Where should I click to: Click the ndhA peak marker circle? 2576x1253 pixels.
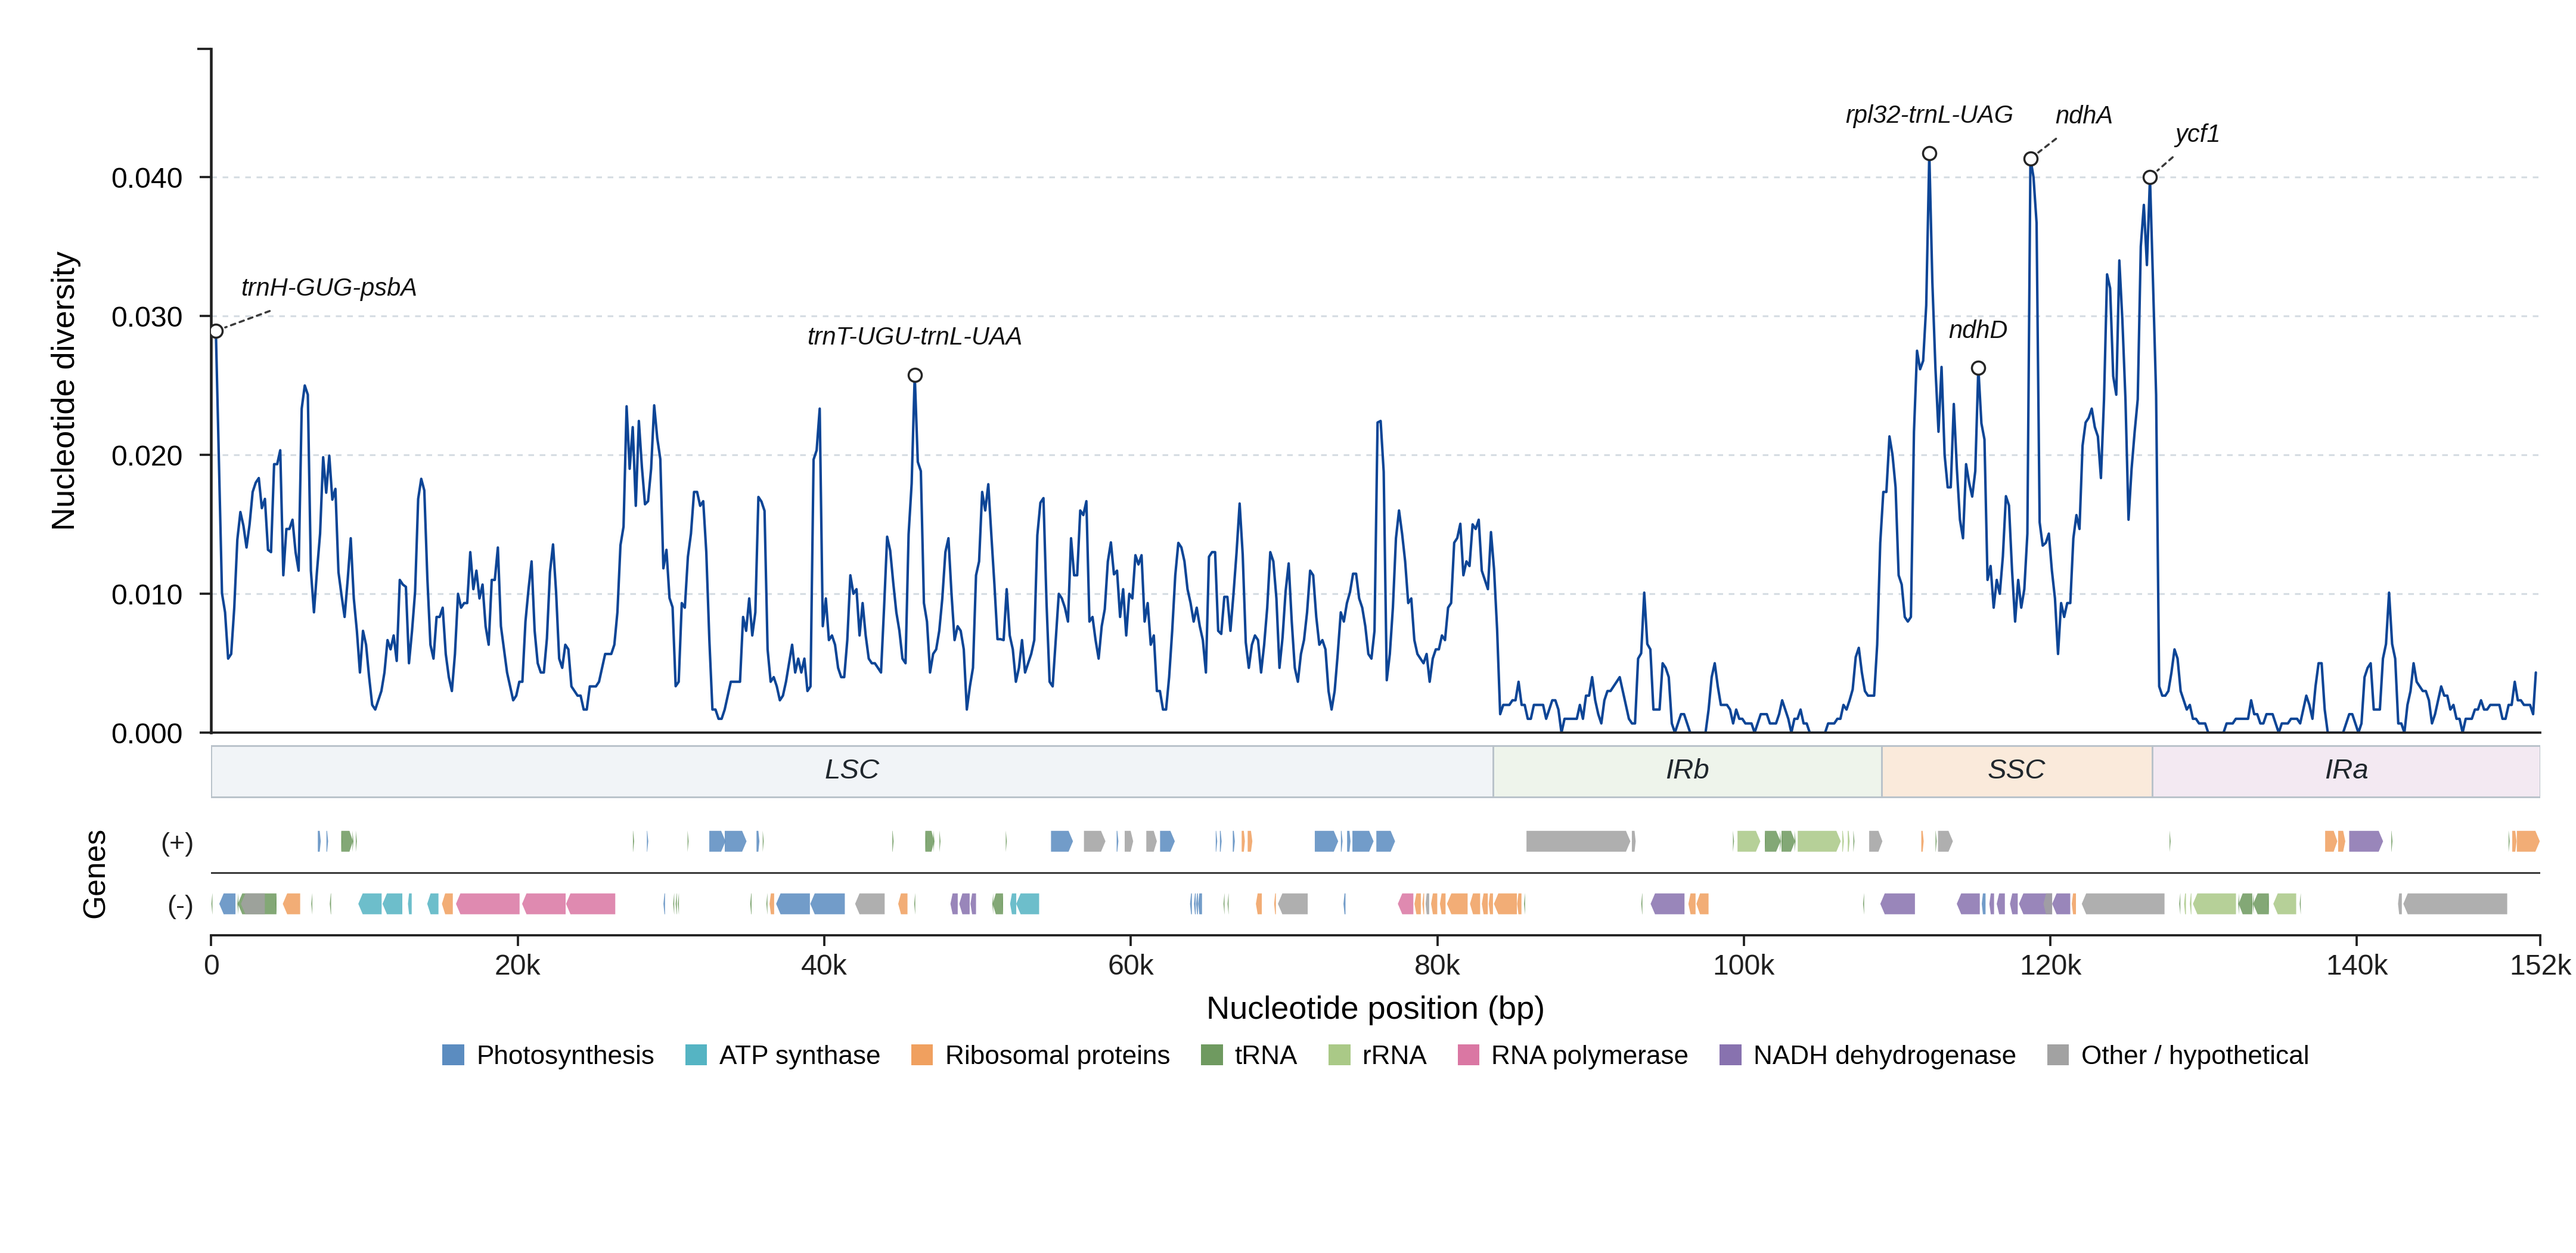(x=2030, y=159)
